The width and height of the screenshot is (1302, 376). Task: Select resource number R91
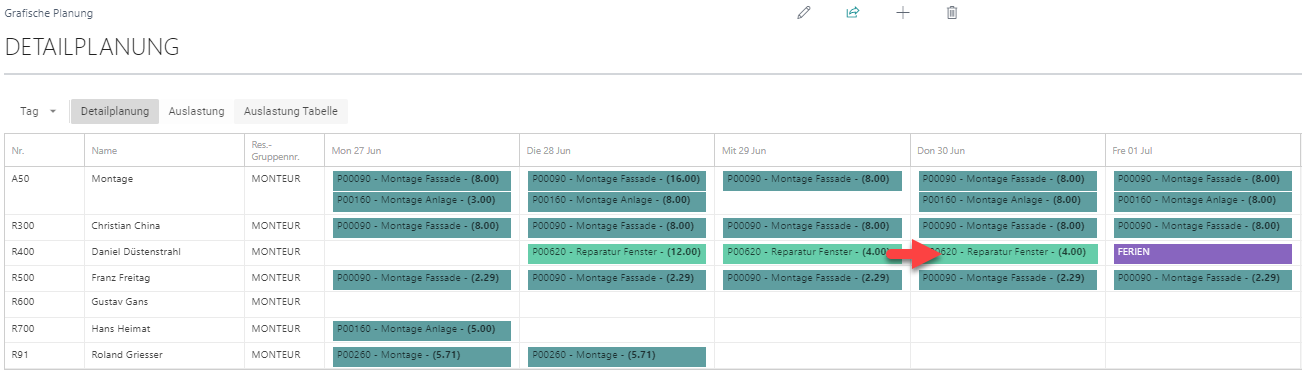(19, 355)
